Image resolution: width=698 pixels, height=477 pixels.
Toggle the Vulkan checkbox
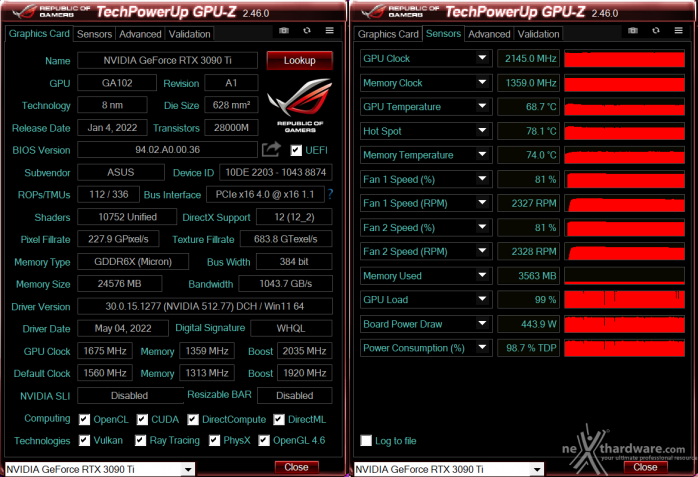pyautogui.click(x=84, y=441)
